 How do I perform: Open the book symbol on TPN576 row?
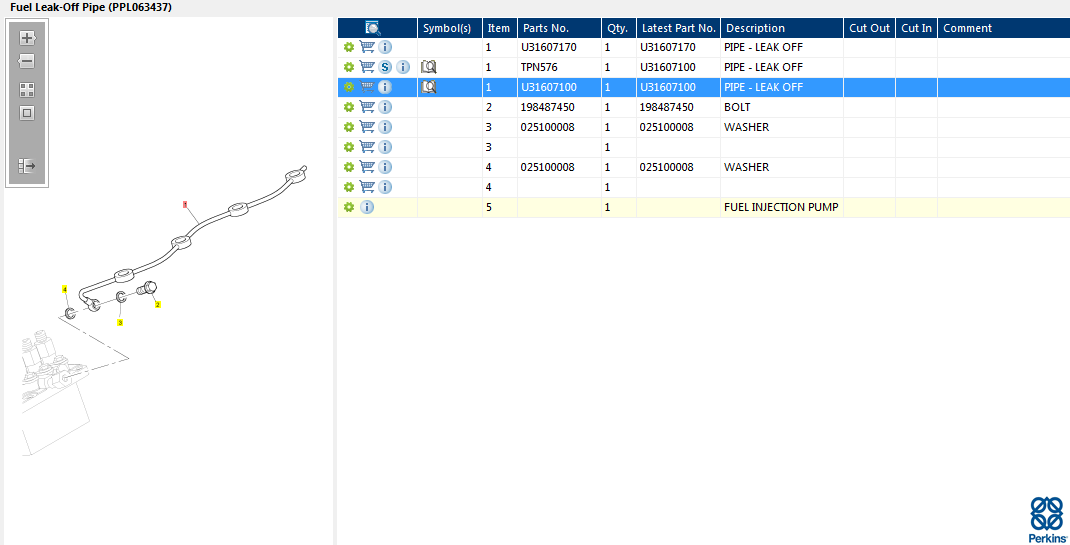(x=429, y=67)
